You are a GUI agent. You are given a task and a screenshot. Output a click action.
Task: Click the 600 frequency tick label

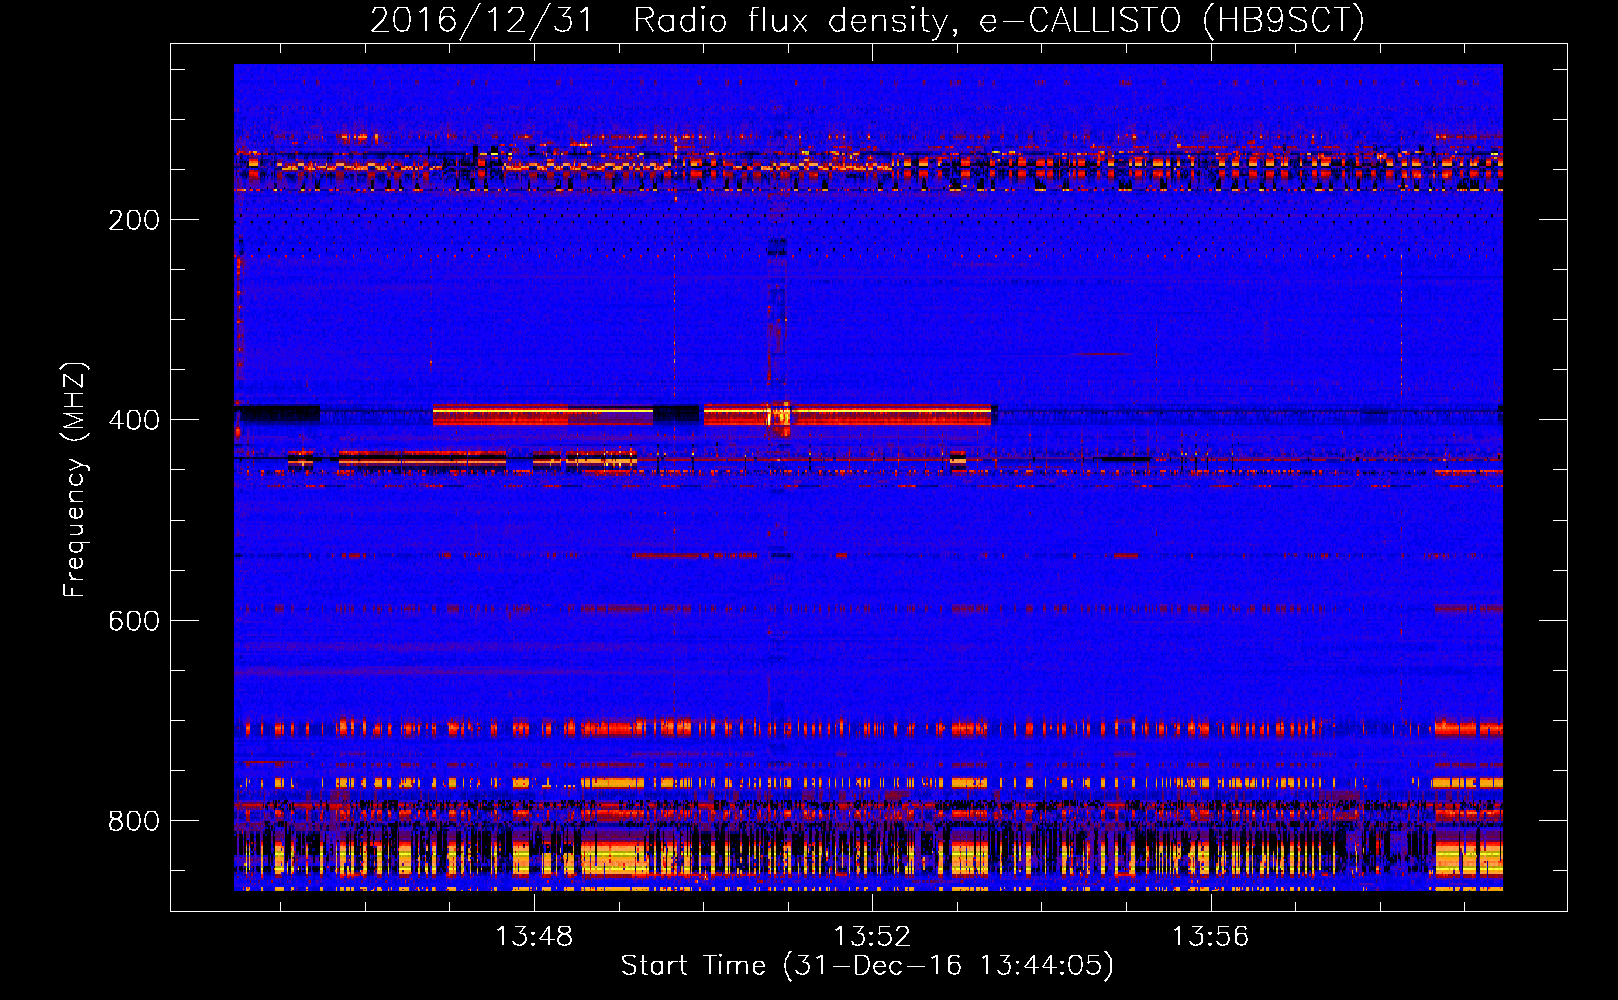[x=133, y=621]
